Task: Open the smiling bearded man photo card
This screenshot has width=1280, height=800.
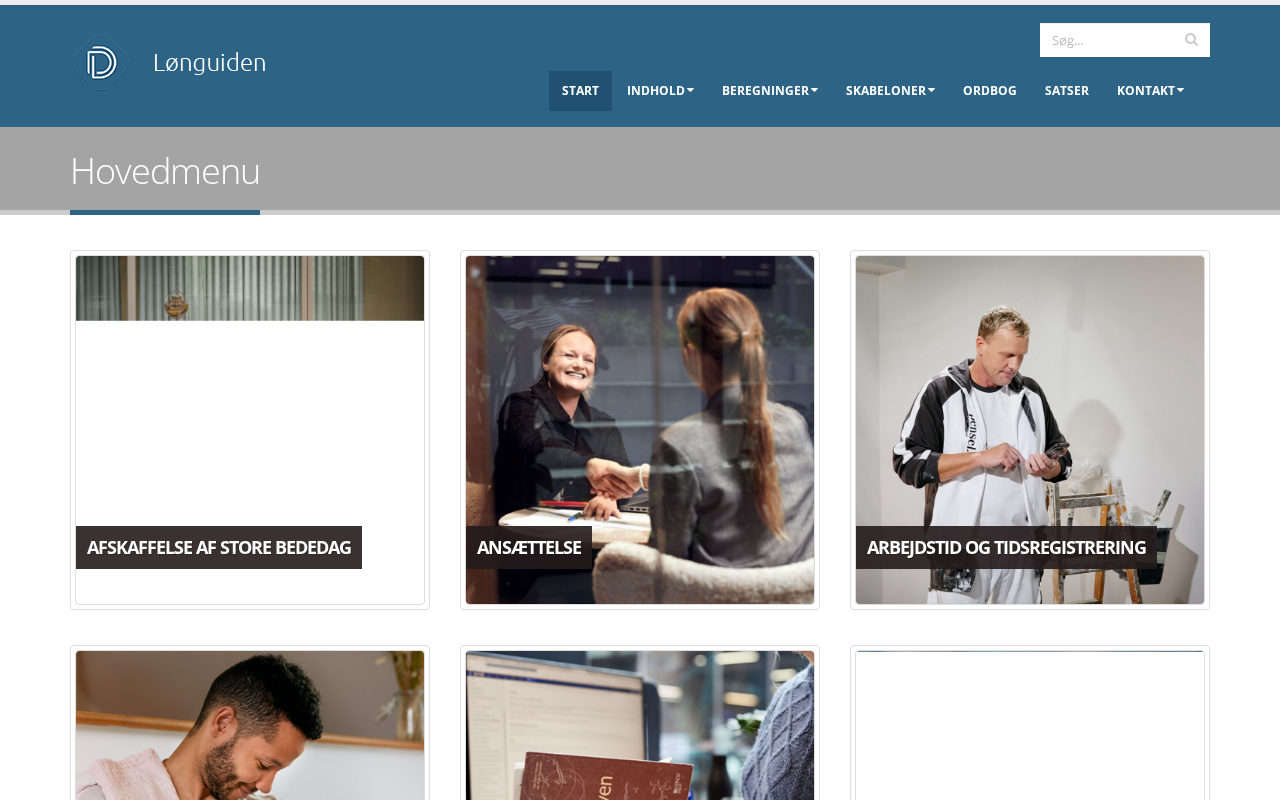Action: 250,725
